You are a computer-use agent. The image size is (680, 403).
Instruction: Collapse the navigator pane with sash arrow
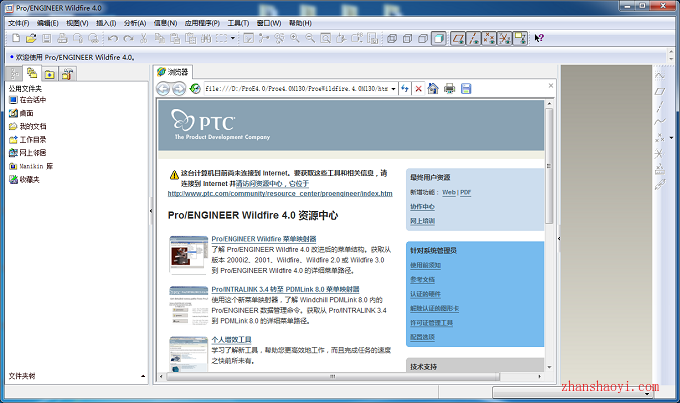151,211
